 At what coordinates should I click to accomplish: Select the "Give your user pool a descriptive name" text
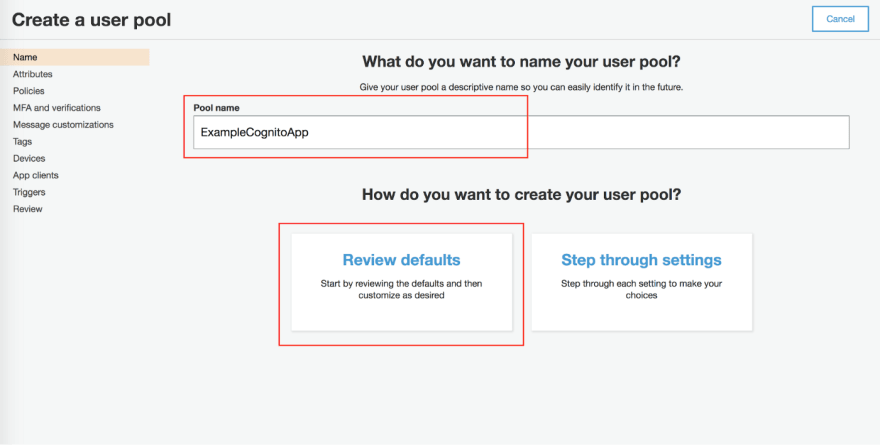pyautogui.click(x=521, y=88)
